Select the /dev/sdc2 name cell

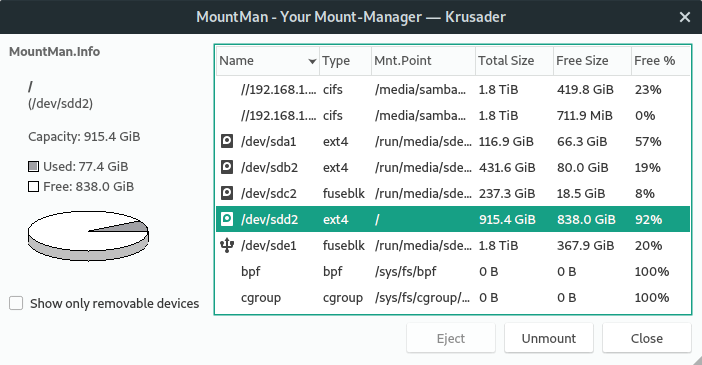pyautogui.click(x=269, y=193)
